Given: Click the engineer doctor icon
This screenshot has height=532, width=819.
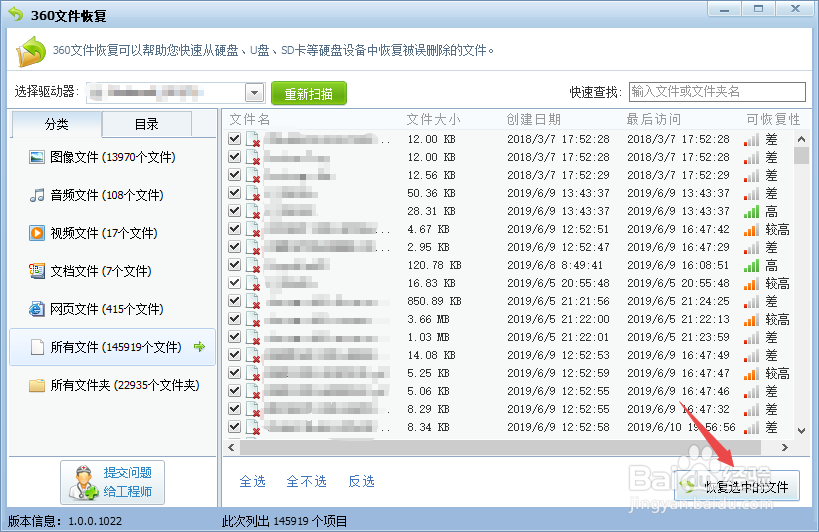Looking at the screenshot, I should coord(83,482).
